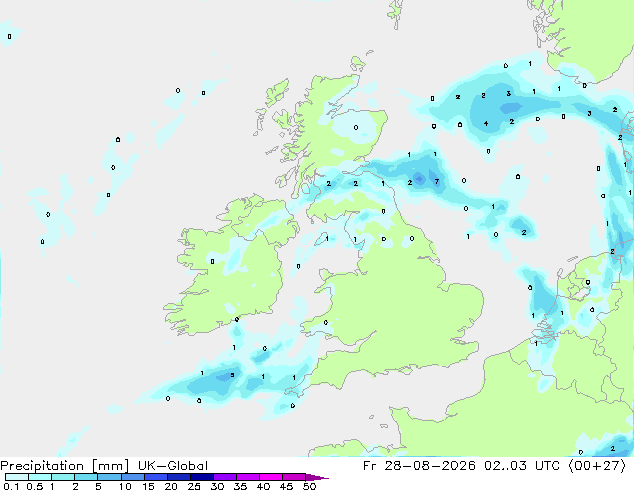Click the 20–25 mm legend color swatch

178,477
